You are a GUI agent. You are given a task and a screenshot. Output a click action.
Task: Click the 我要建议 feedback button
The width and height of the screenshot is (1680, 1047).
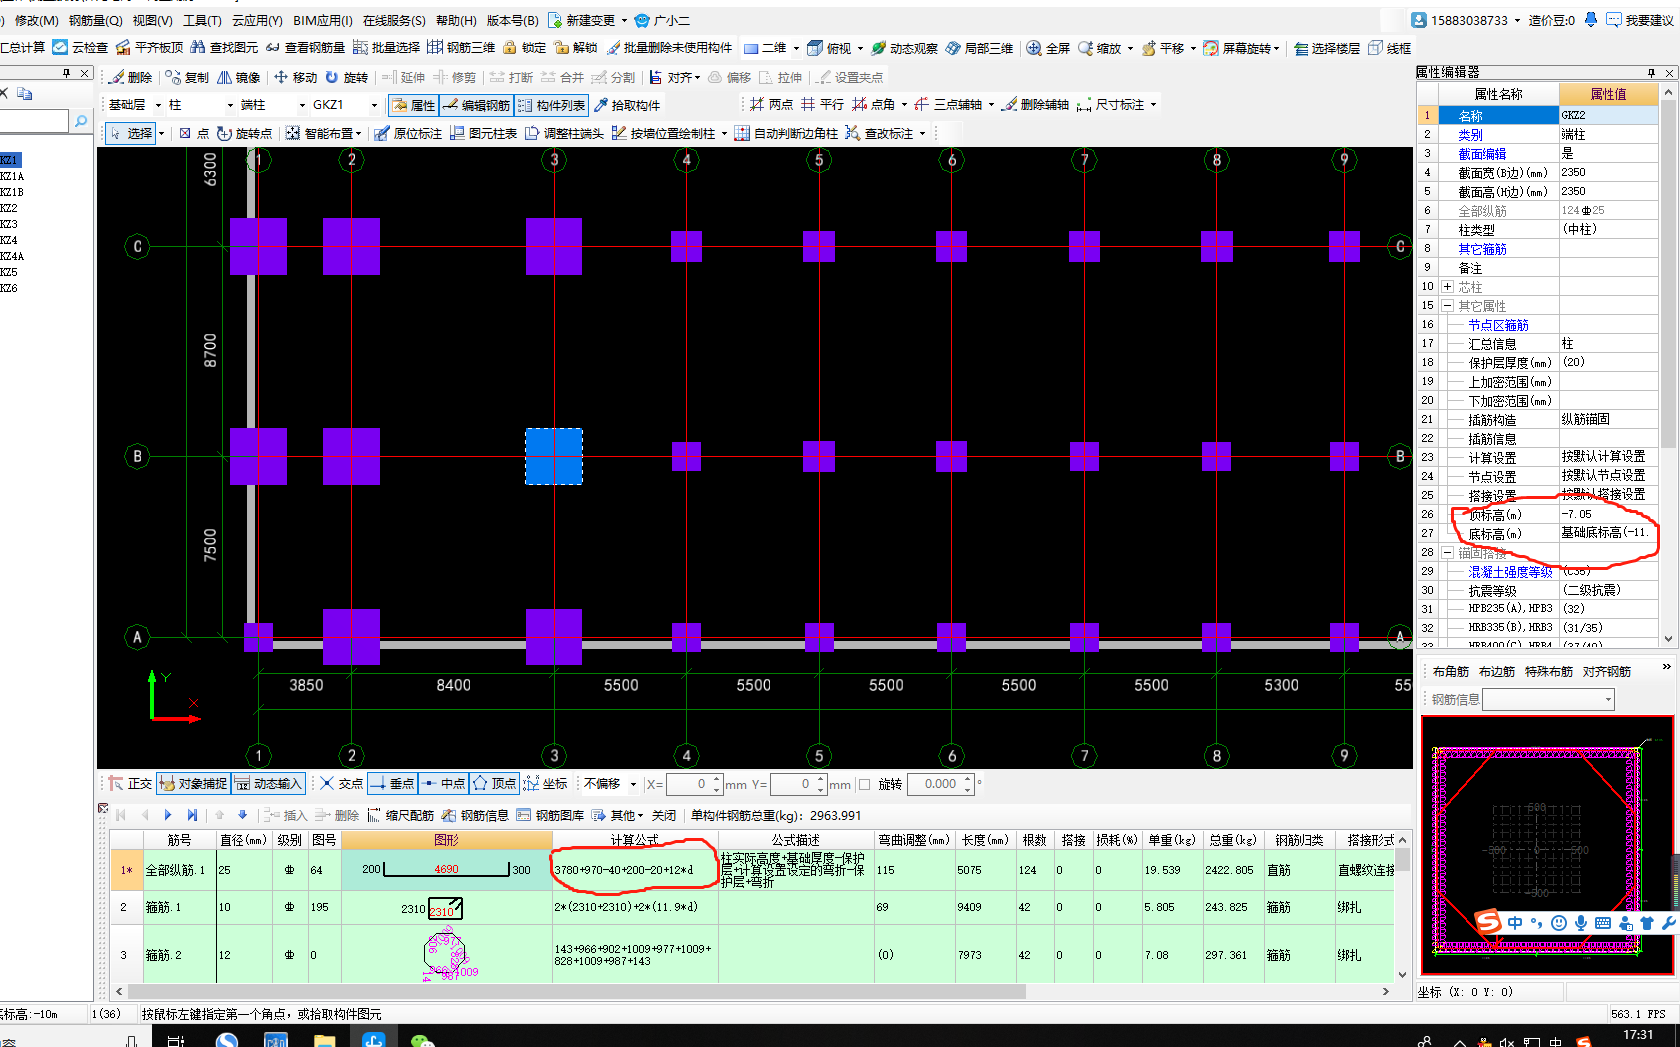[1640, 20]
